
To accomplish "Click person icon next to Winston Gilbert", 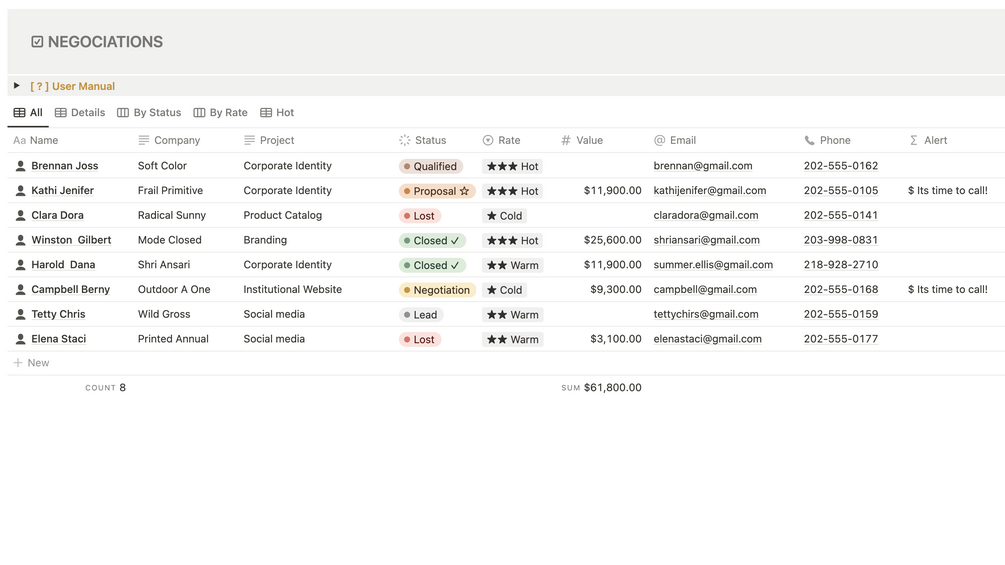I will [x=21, y=240].
